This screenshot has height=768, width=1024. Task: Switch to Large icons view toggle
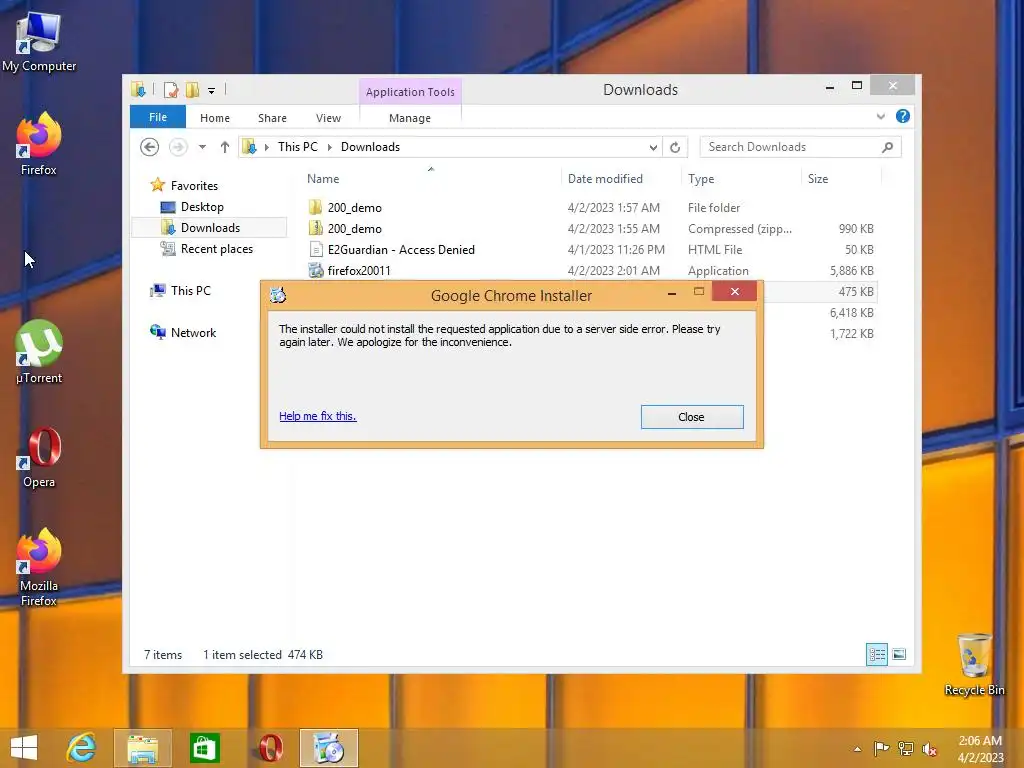click(899, 654)
